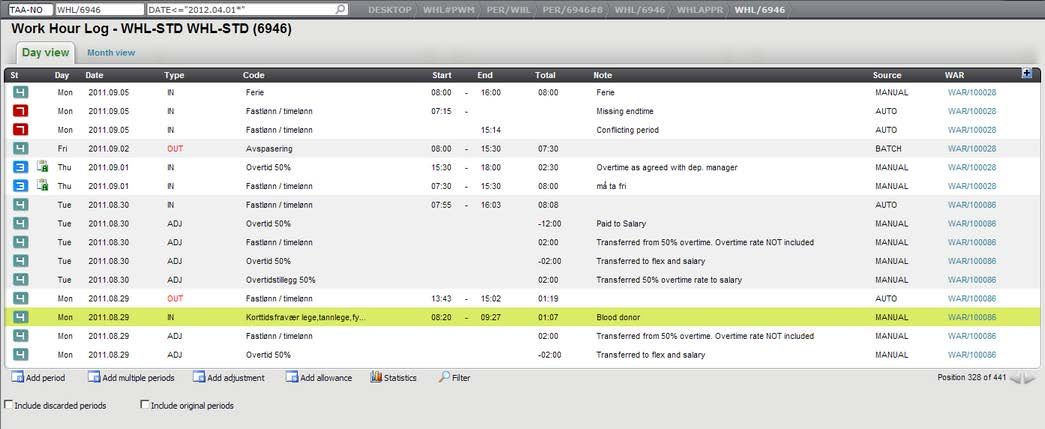Navigate to DESKTOP breadcrumb
Screen dimensions: 1045x429
pos(389,9)
